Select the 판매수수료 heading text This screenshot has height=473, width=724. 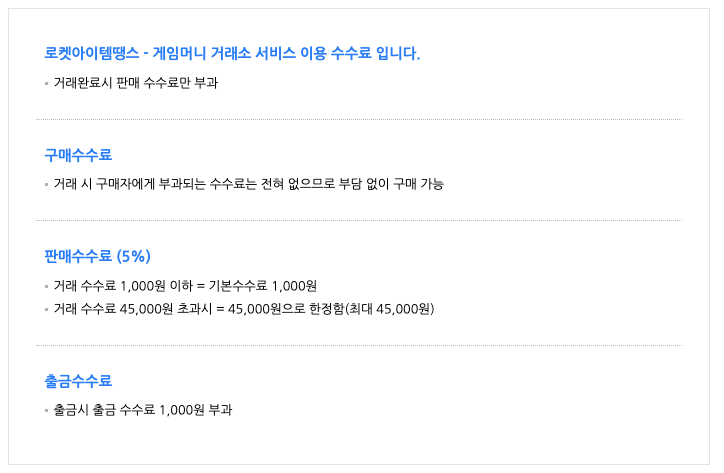pyautogui.click(x=78, y=256)
